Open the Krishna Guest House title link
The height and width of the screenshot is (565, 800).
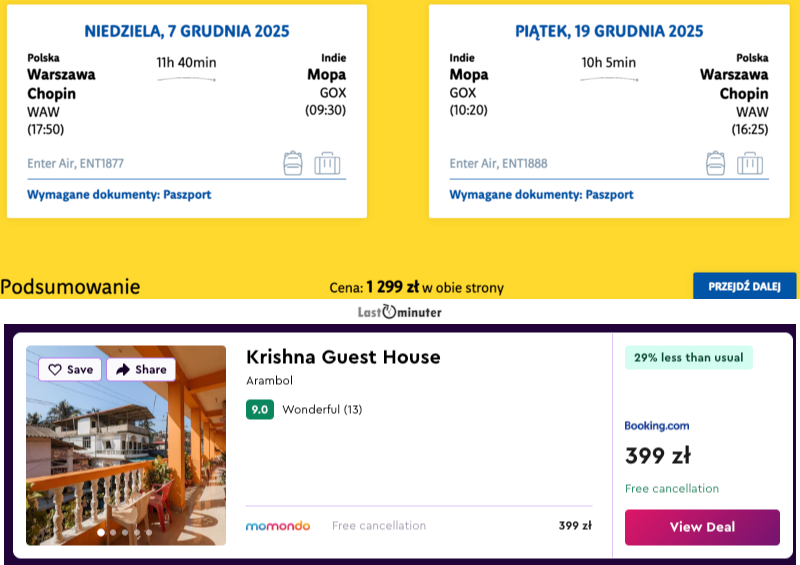(x=343, y=357)
